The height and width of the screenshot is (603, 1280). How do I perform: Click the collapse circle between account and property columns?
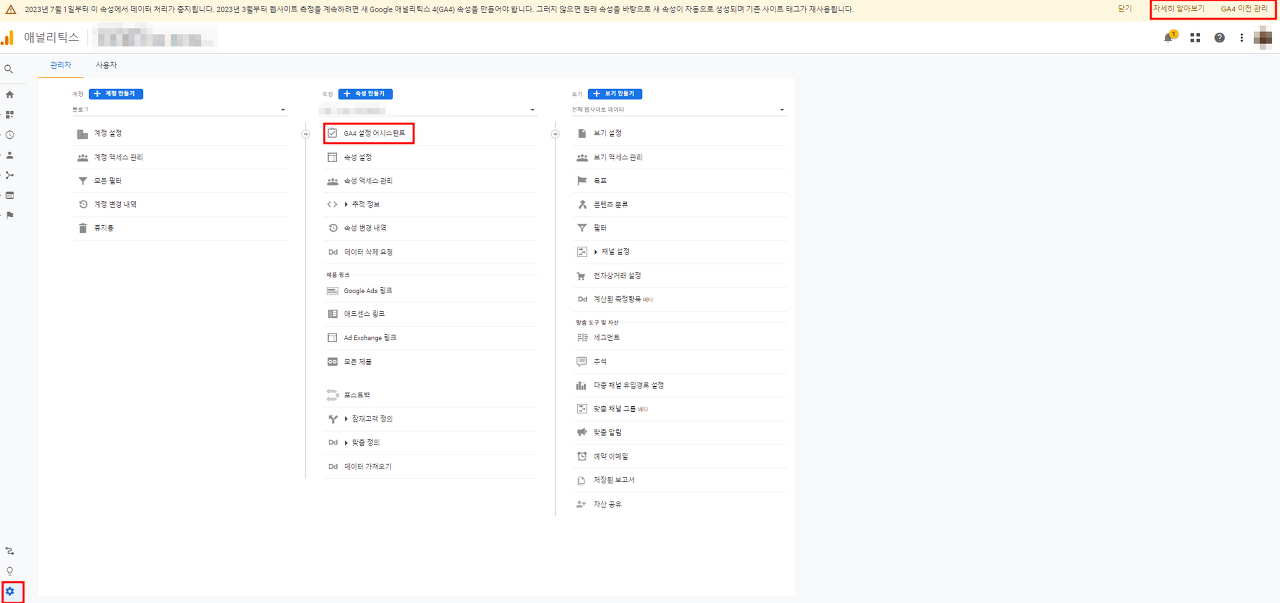(x=306, y=133)
